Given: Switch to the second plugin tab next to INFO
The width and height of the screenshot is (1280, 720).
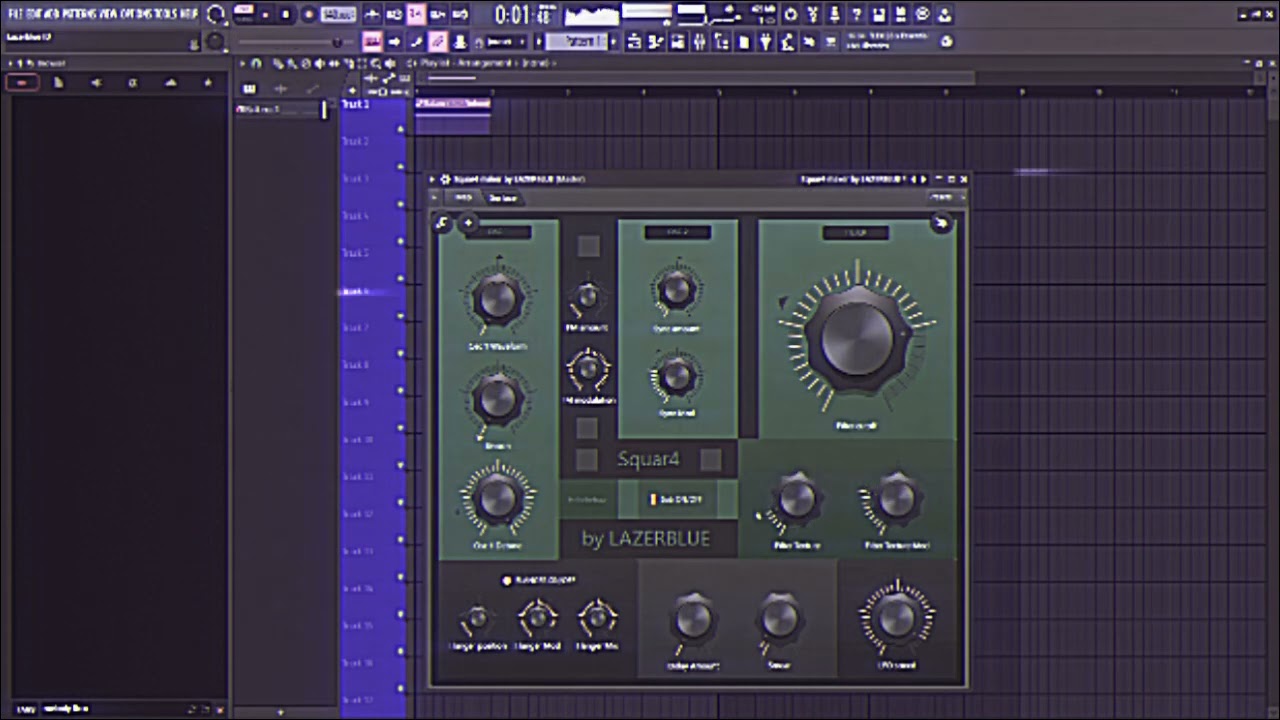Looking at the screenshot, I should point(502,197).
